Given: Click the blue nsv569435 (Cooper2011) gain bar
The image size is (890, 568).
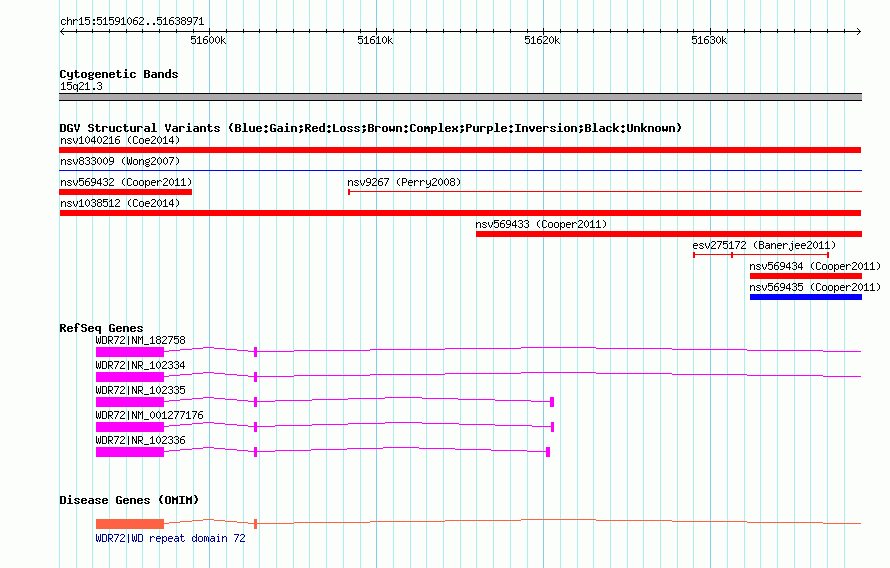Looking at the screenshot, I should (805, 297).
